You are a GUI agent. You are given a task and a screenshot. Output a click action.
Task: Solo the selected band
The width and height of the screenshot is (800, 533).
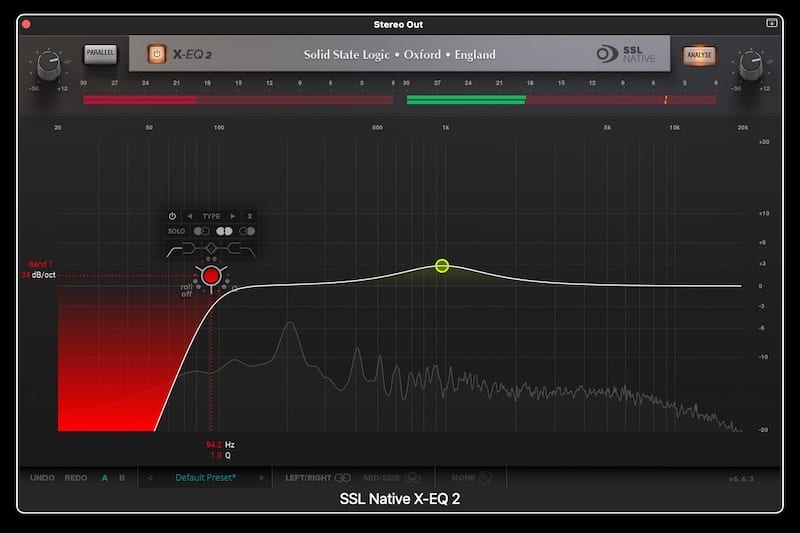(177, 232)
